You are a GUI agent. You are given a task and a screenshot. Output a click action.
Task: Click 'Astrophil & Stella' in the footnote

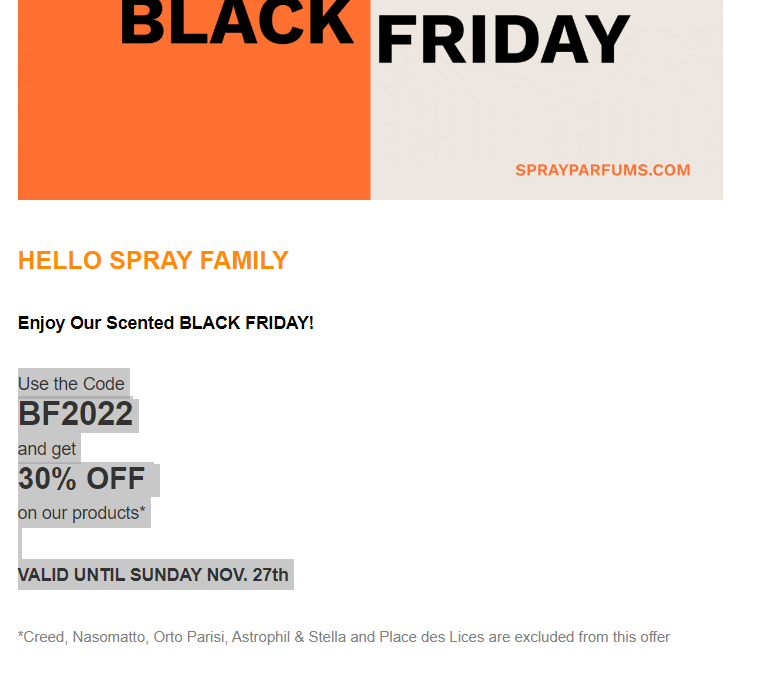point(288,637)
